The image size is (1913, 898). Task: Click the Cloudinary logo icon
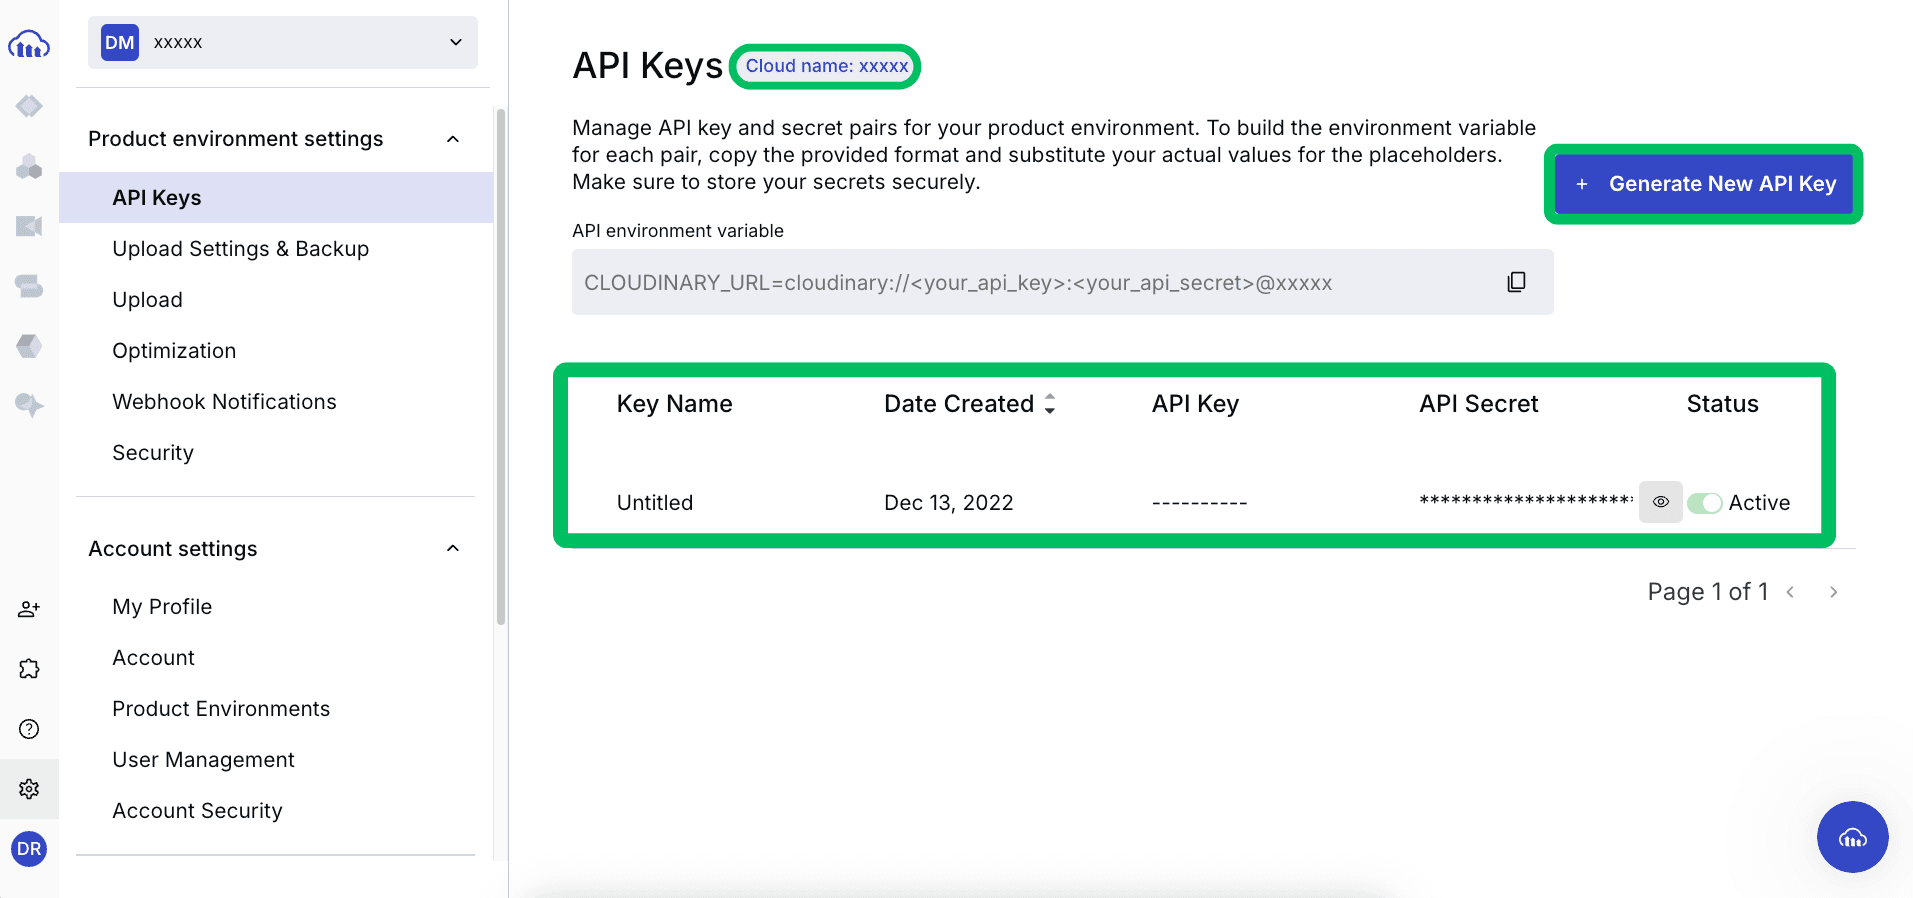point(29,43)
